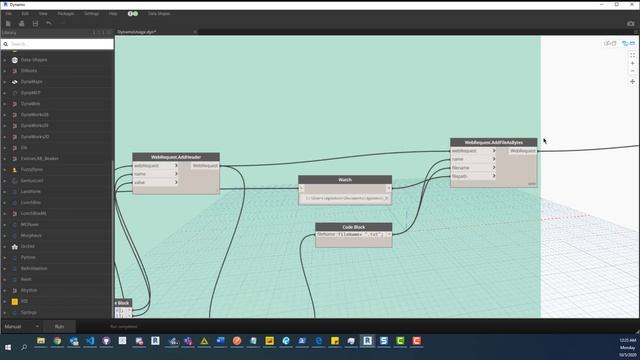This screenshot has height=360, width=640.
Task: Select the open Dynamo workspace tab
Action: click(x=137, y=32)
